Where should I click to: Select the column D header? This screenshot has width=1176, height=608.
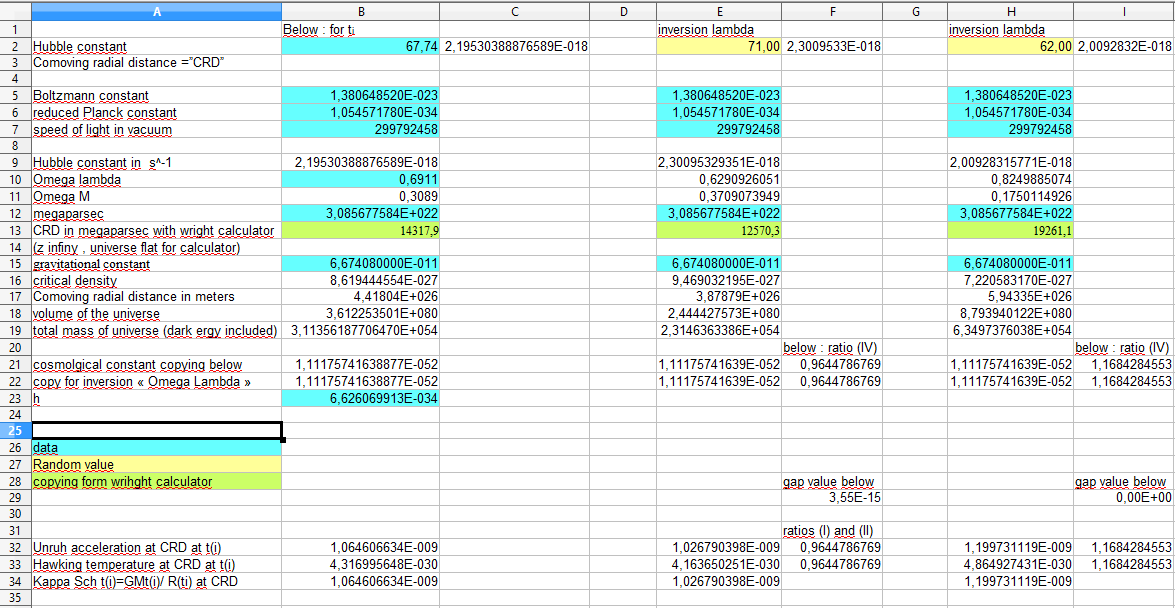pyautogui.click(x=622, y=11)
